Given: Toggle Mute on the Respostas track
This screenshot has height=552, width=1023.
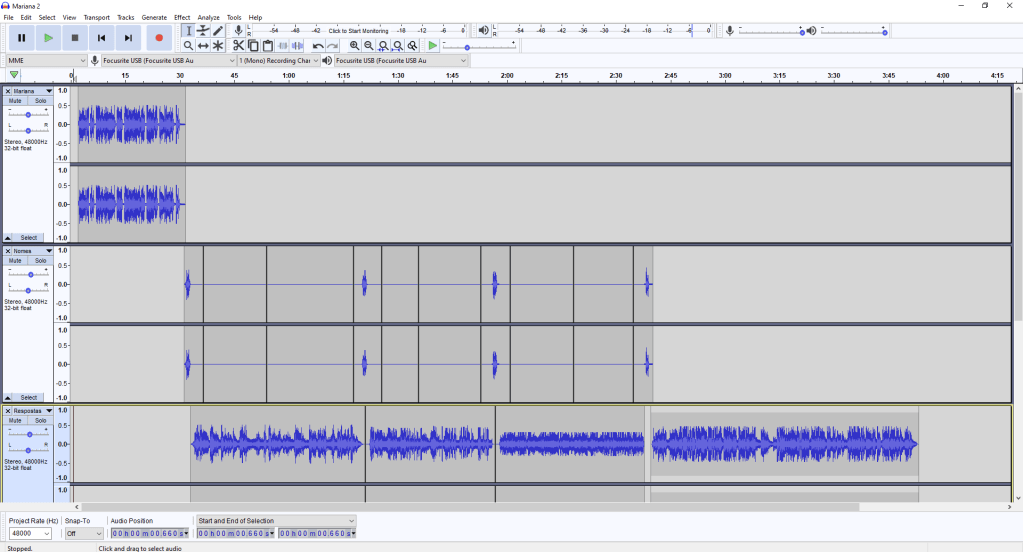Looking at the screenshot, I should pyautogui.click(x=15, y=421).
